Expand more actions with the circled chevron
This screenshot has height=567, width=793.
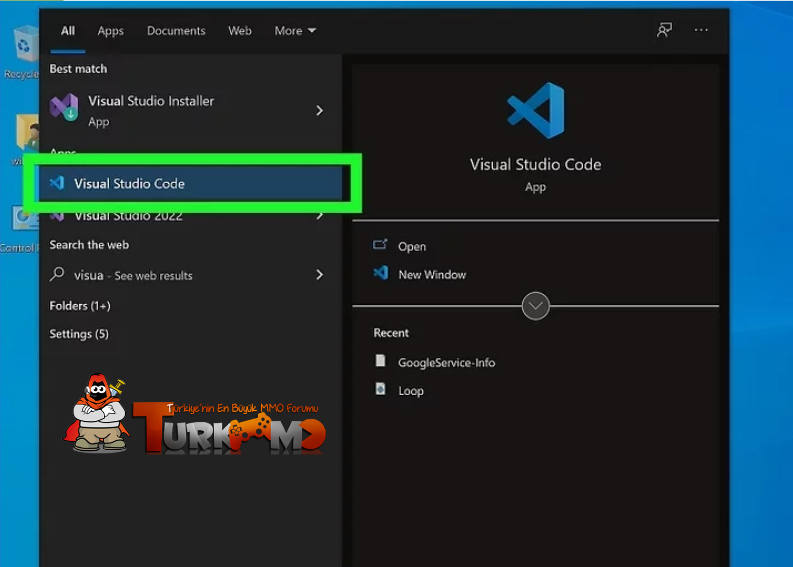coord(536,306)
